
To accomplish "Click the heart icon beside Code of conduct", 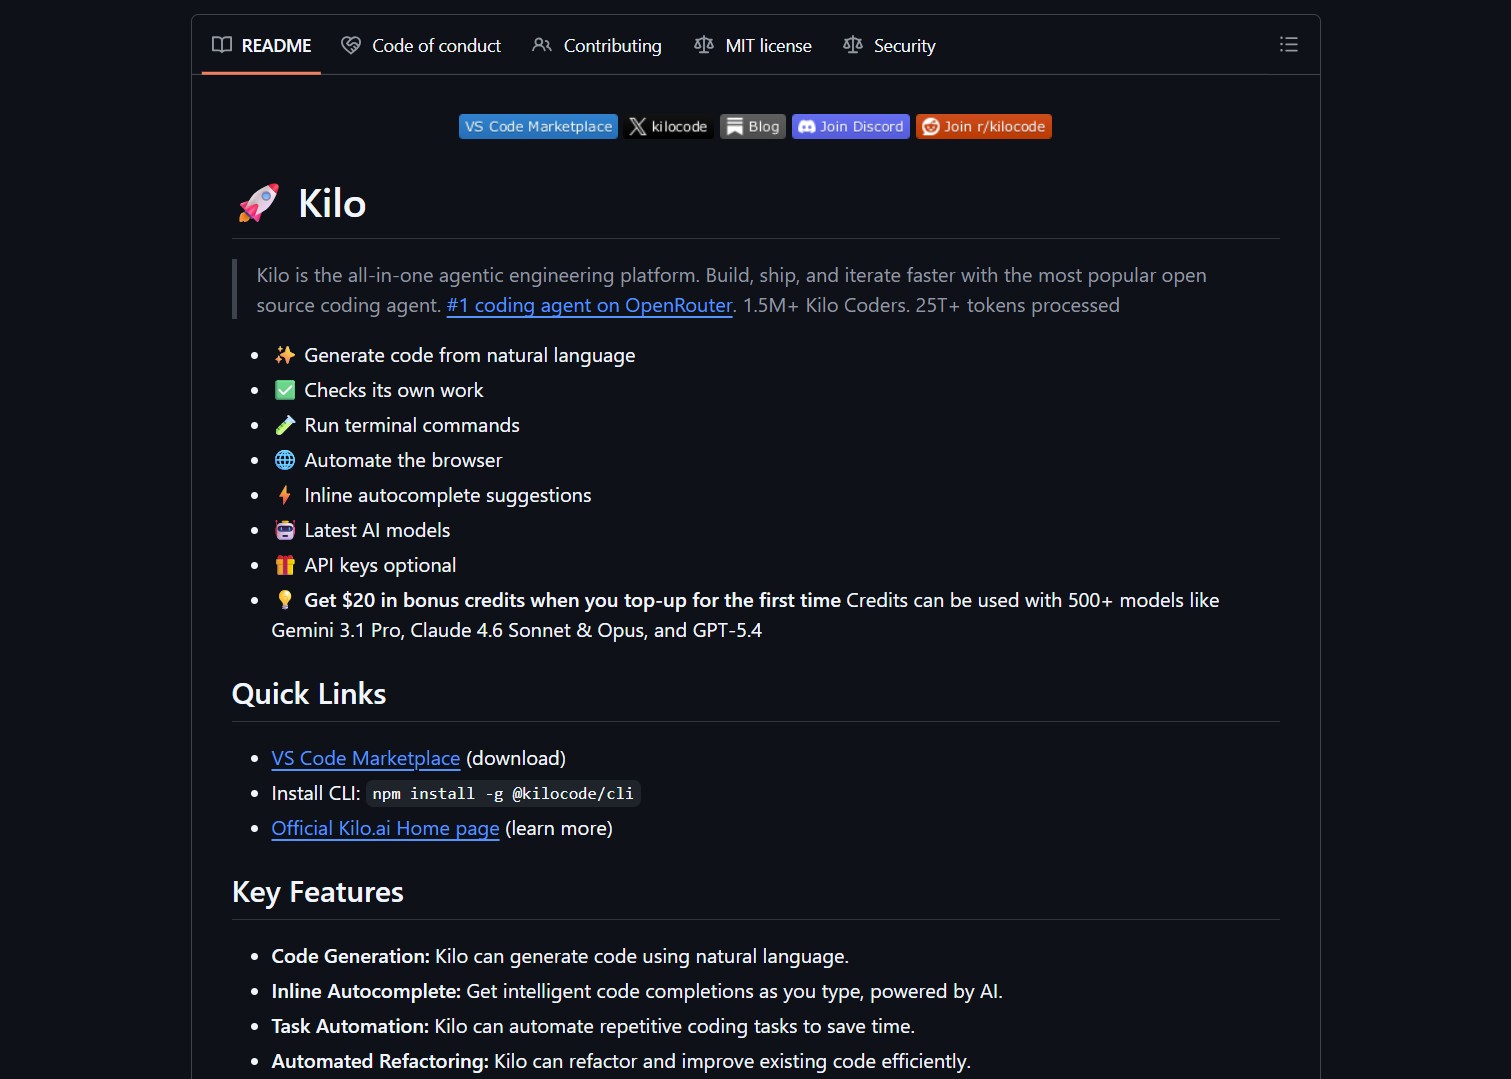I will pyautogui.click(x=351, y=45).
